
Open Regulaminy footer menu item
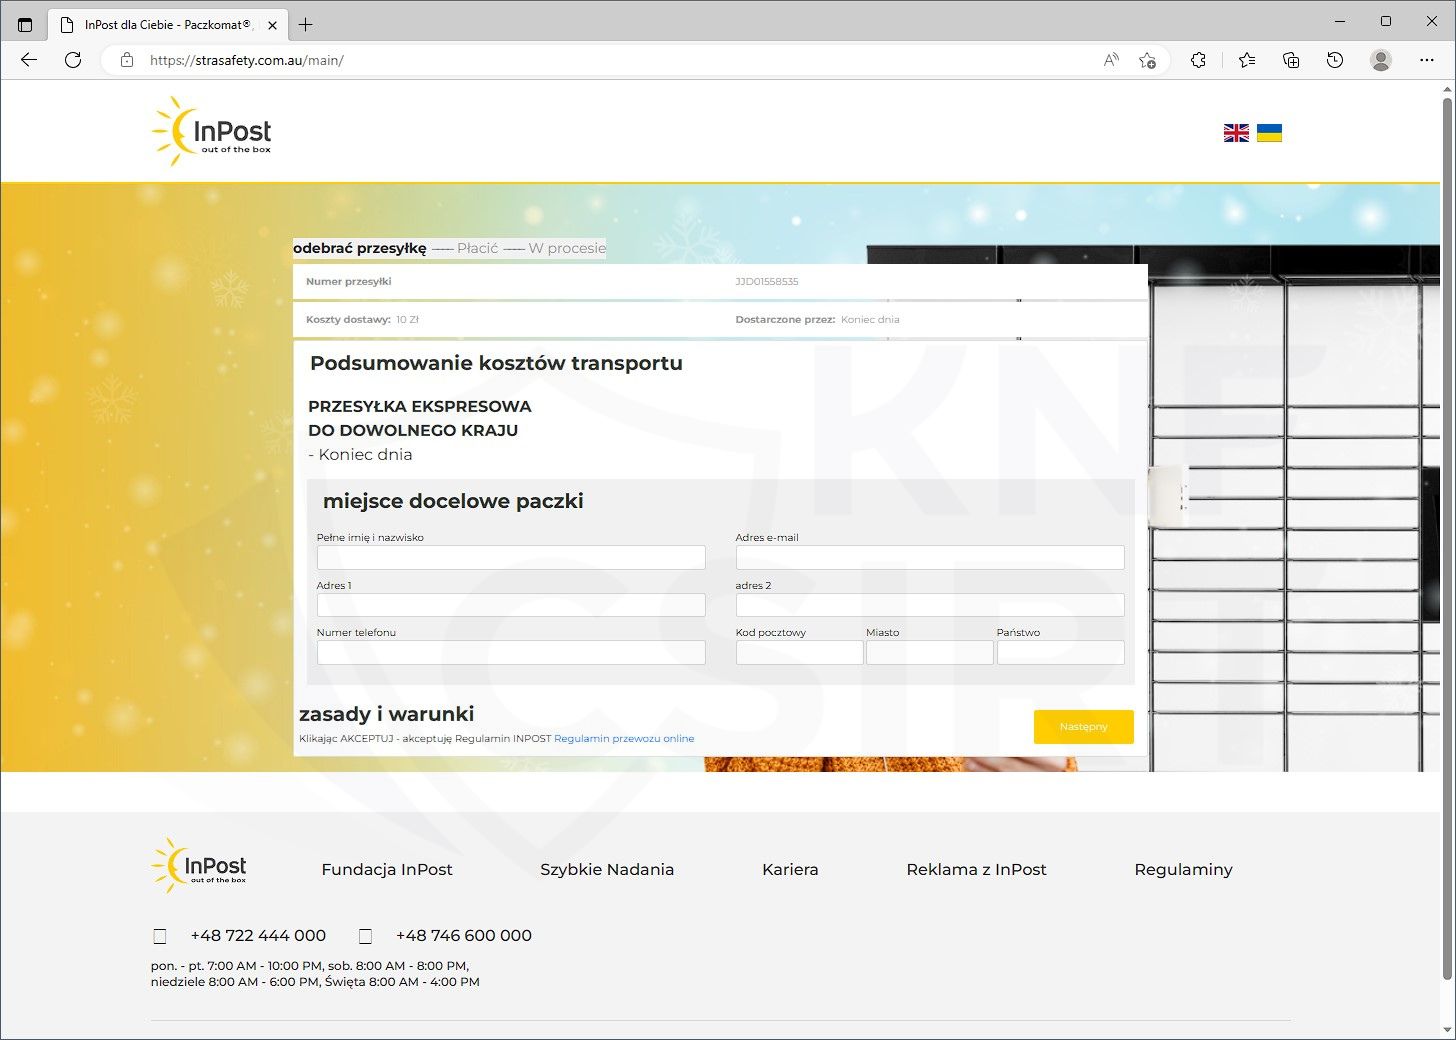tap(1183, 870)
